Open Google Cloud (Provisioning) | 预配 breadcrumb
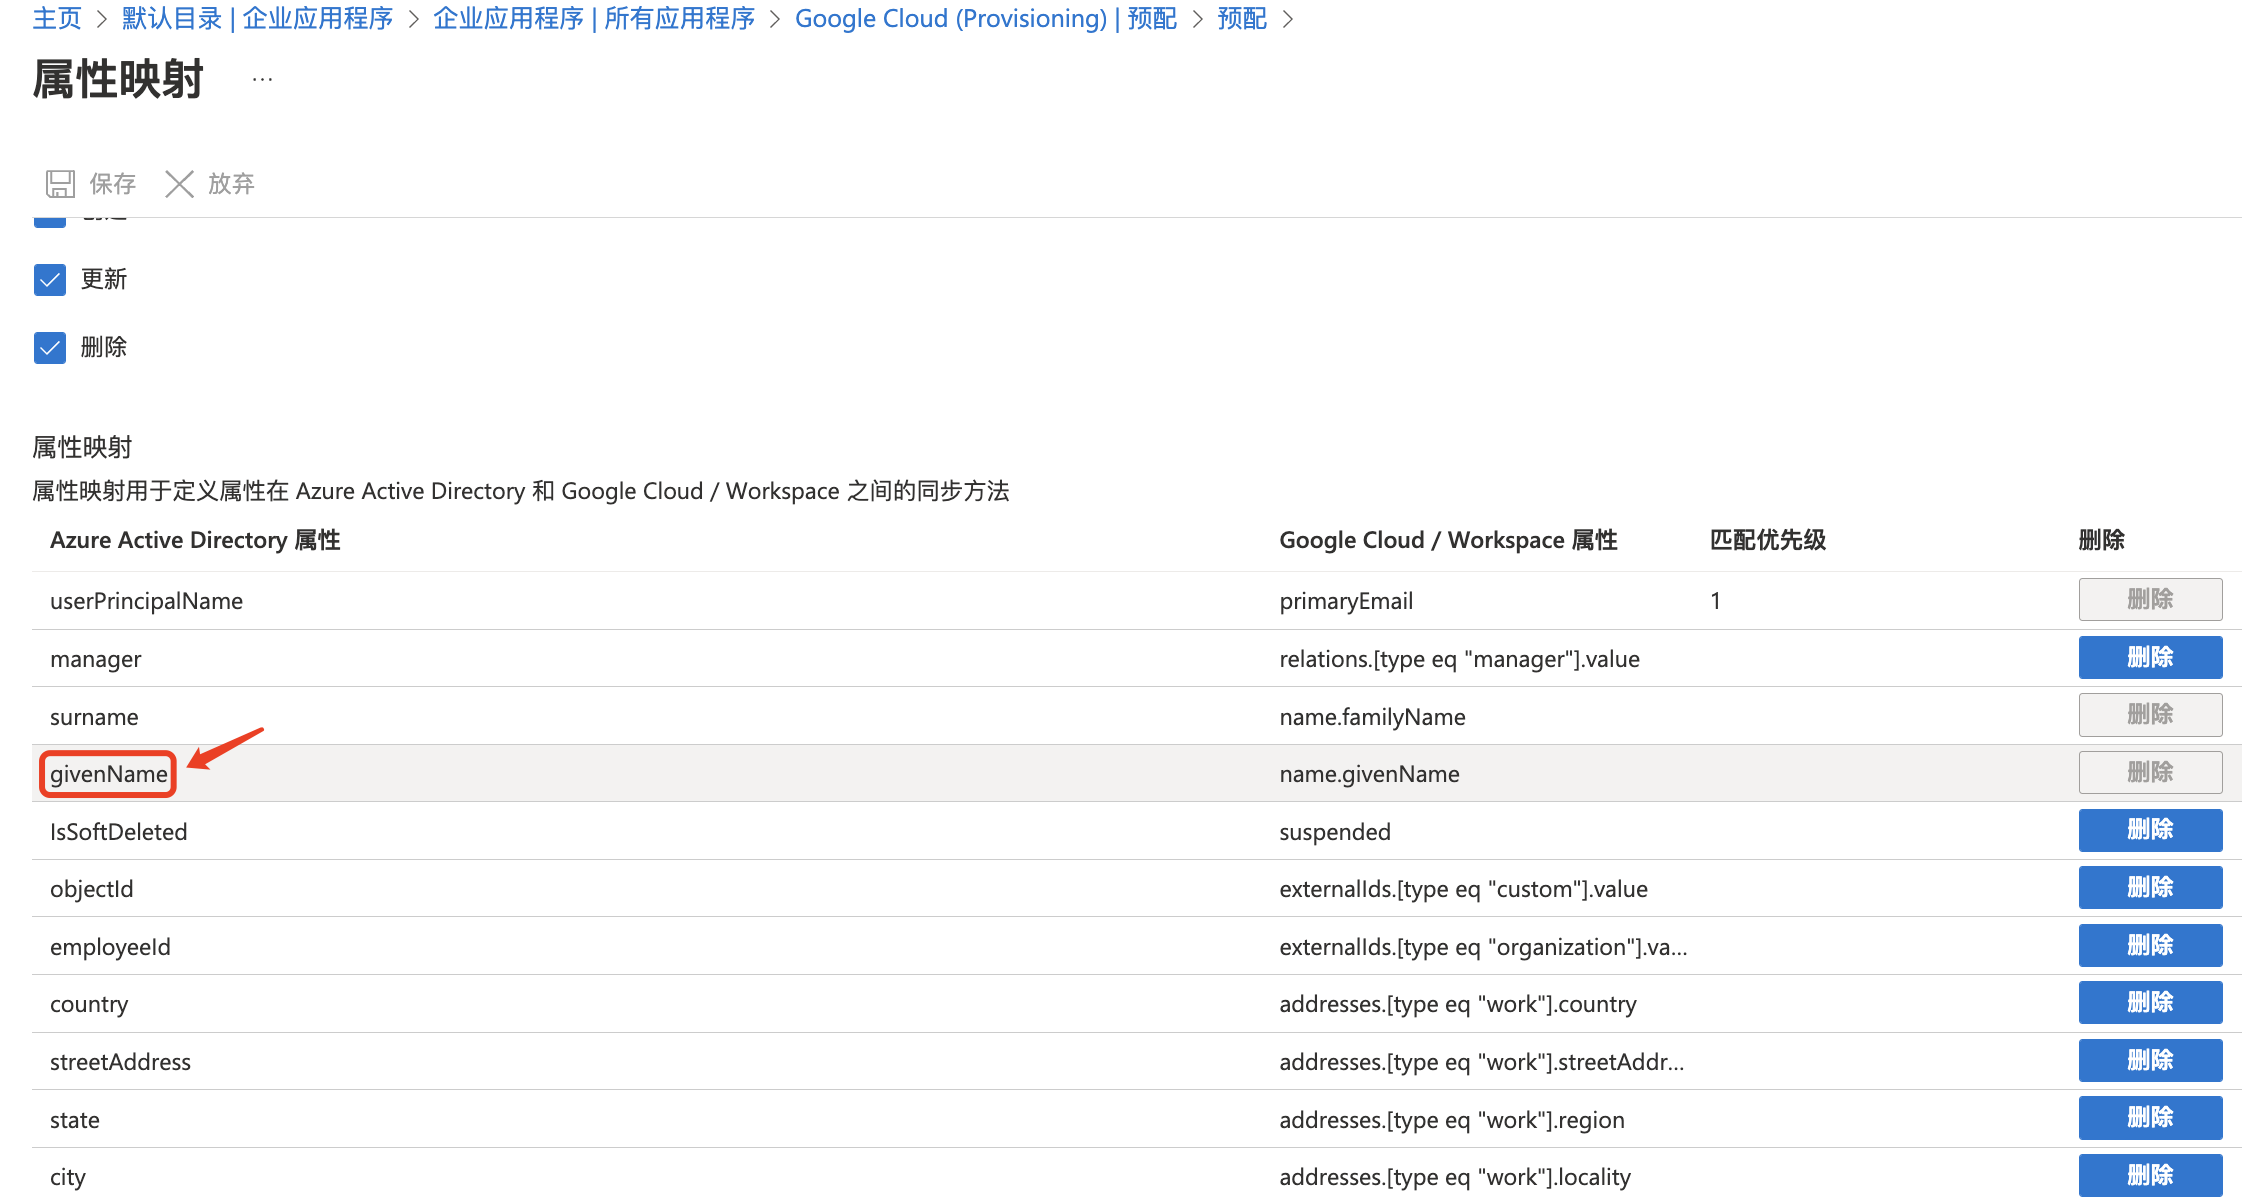 click(x=986, y=18)
